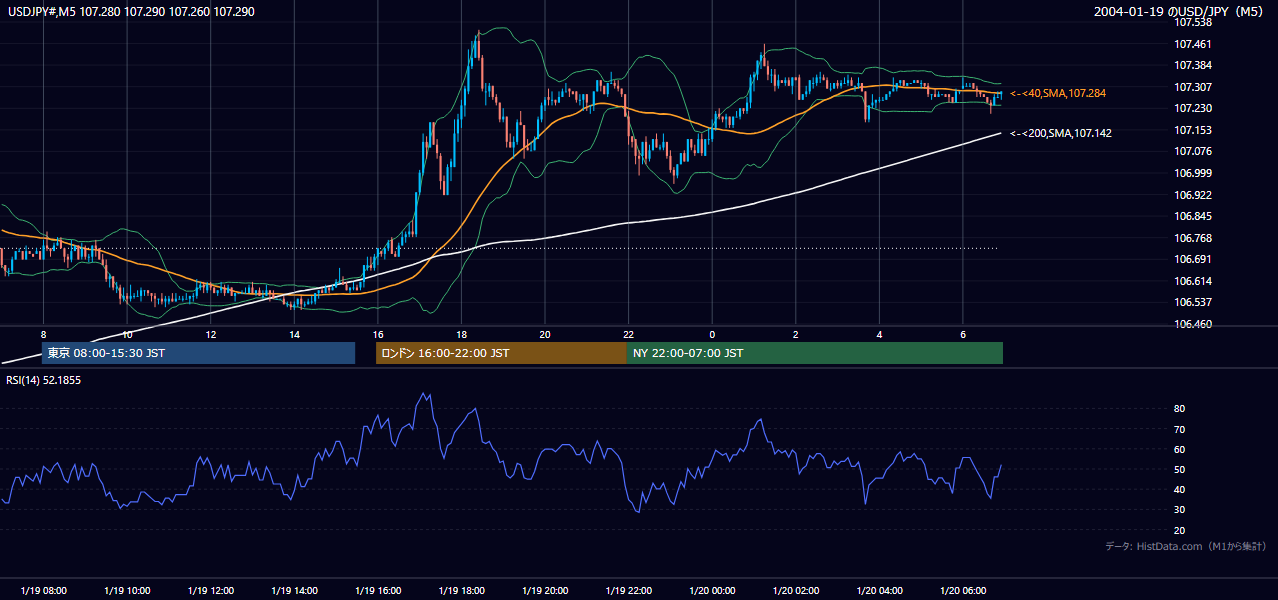
Task: Click the 1/19 16:00 time axis label
Action: (378, 591)
